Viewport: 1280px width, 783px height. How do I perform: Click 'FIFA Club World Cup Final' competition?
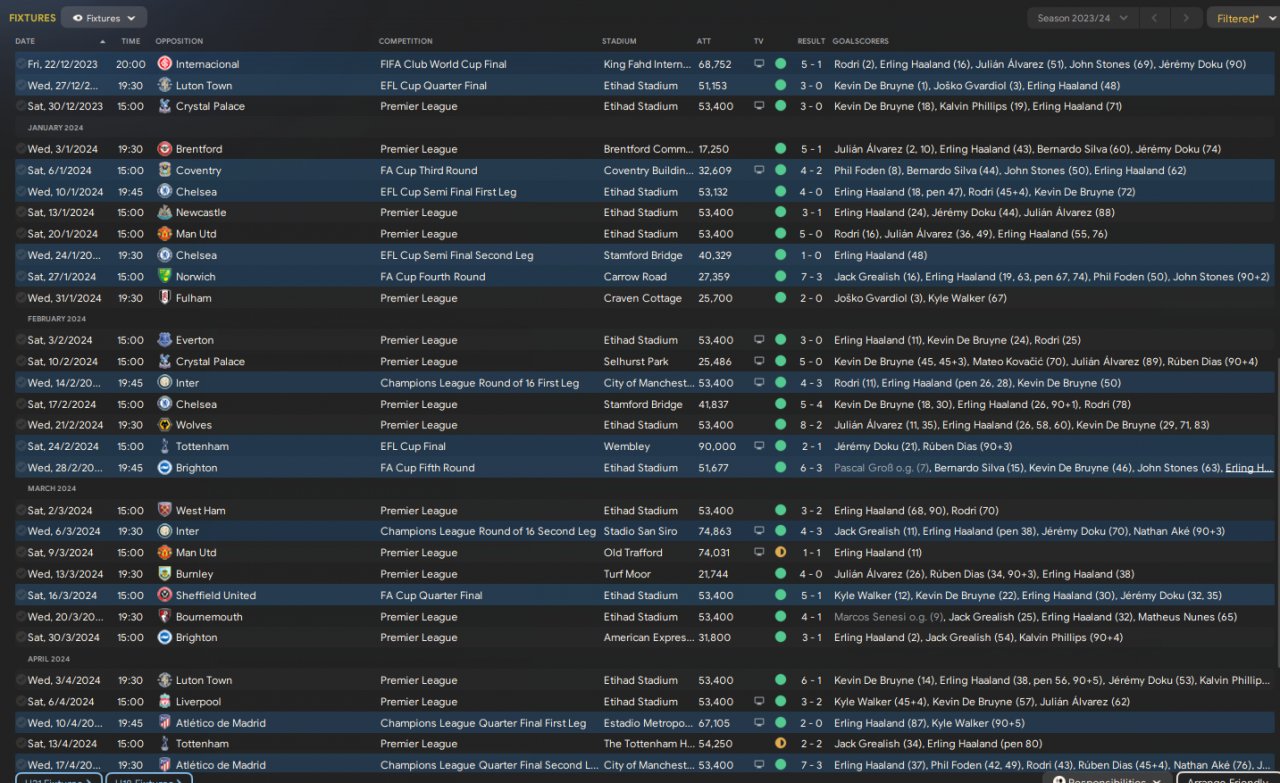tap(443, 64)
